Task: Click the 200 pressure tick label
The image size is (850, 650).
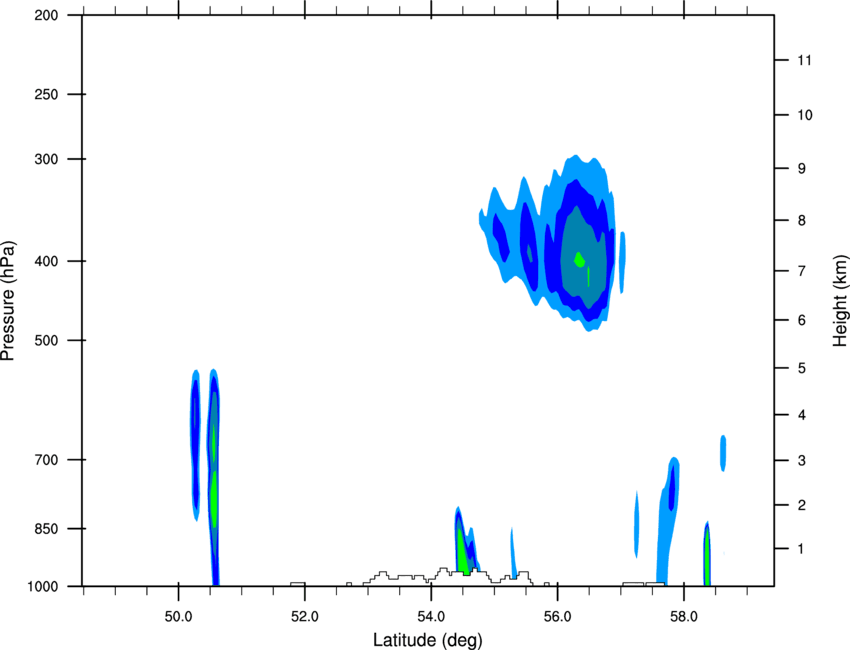Action: [46, 15]
